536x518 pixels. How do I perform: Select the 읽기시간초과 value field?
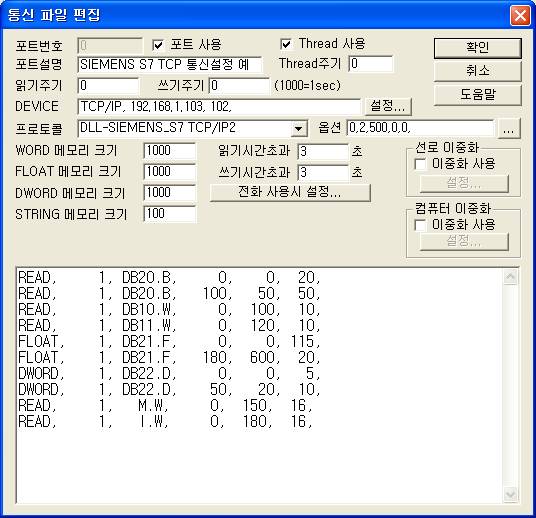pos(323,151)
